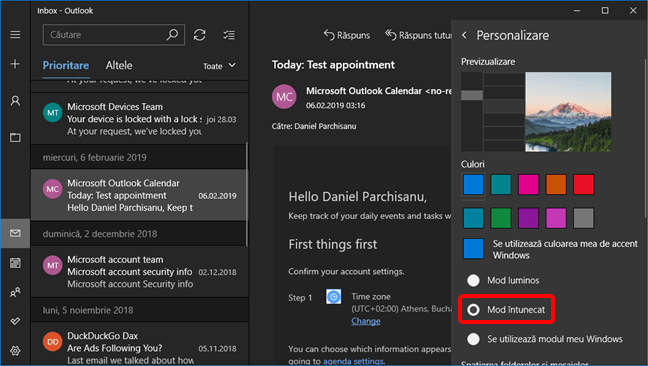Click the duminică, 2 decembrie 2018 header
Image resolution: width=648 pixels, height=366 pixels.
[139, 234]
